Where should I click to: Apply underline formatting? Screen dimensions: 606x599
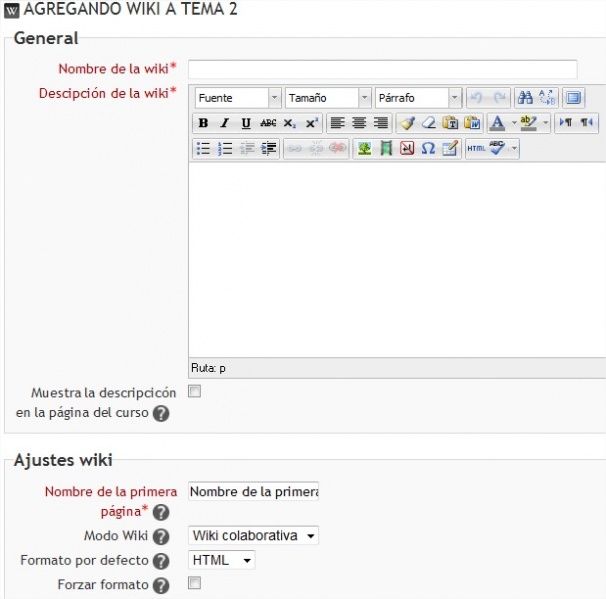(246, 123)
